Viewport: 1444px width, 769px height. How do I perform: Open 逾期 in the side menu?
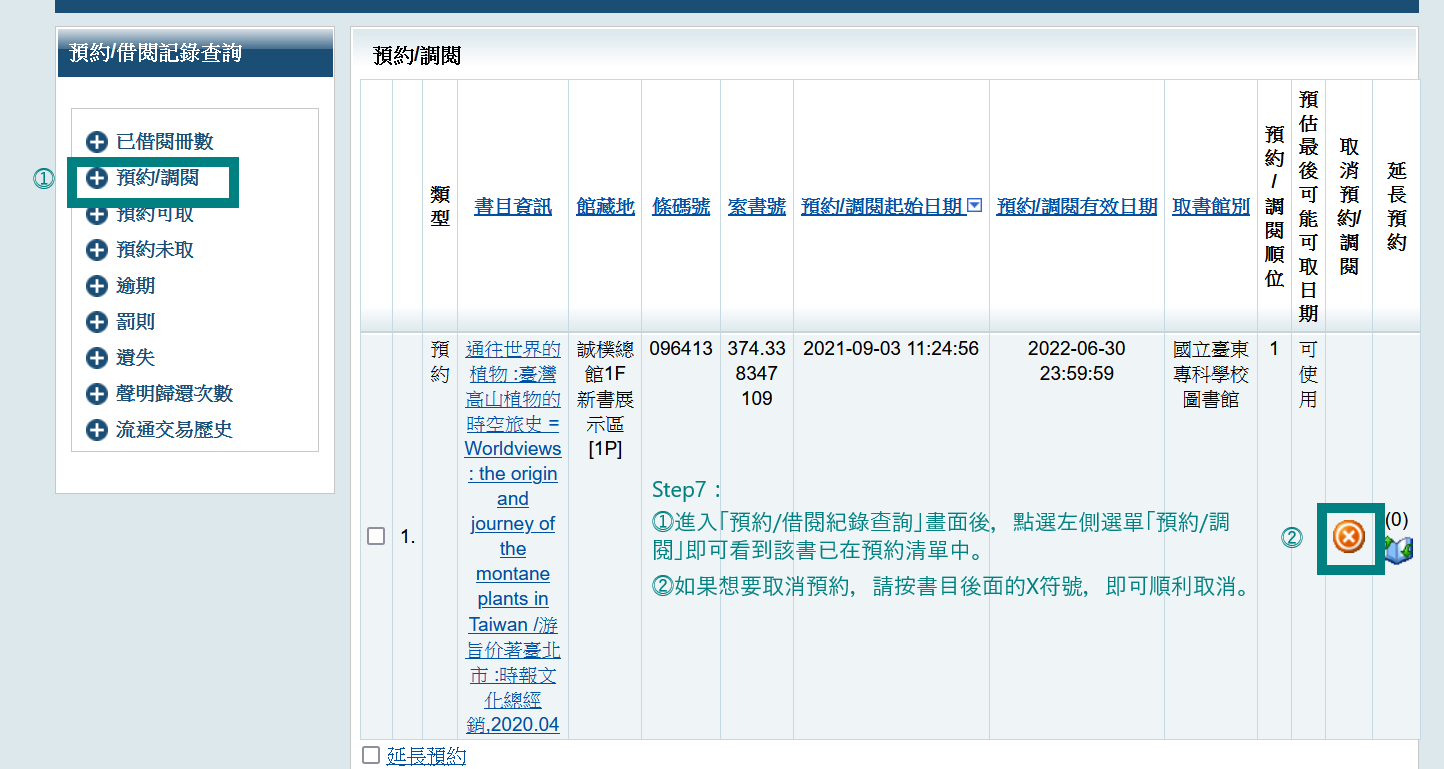[136, 286]
